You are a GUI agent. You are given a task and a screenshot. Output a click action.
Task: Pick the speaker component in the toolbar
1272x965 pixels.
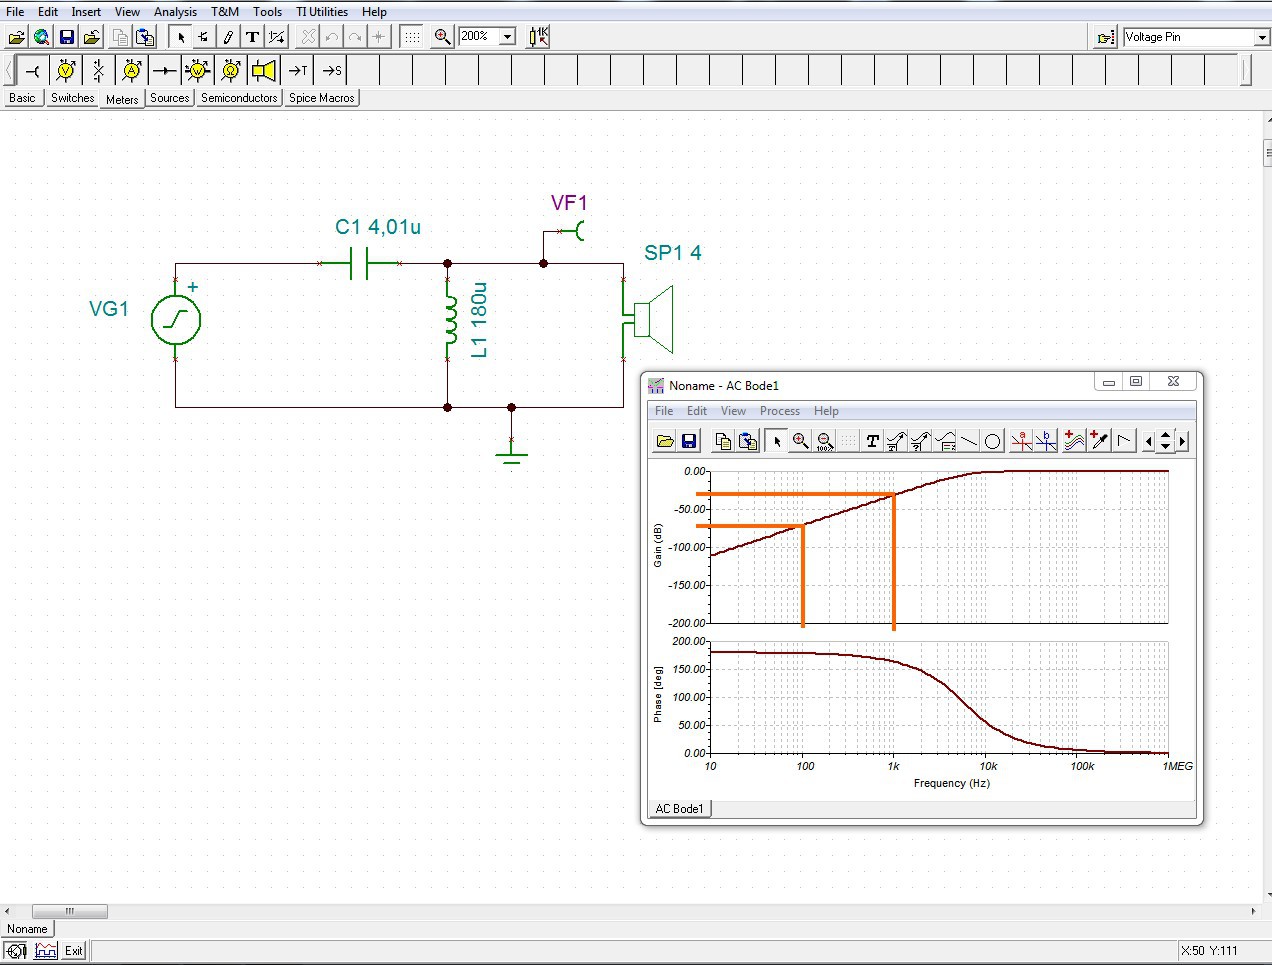(264, 70)
